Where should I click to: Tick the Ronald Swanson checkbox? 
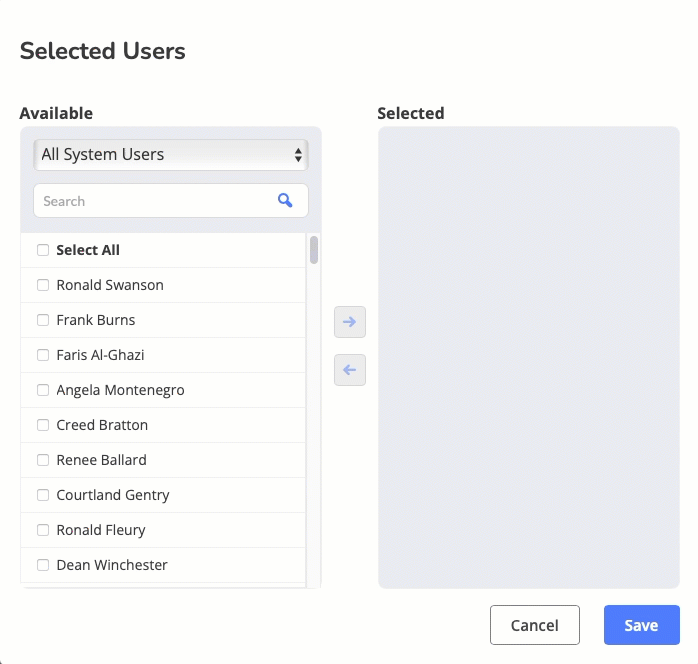coord(43,285)
